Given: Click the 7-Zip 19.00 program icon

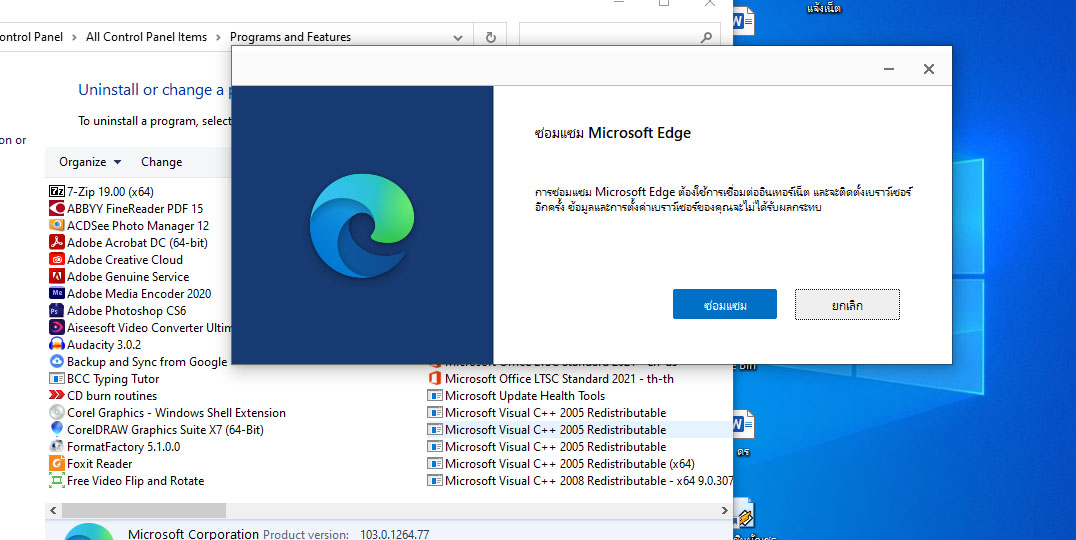Looking at the screenshot, I should pyautogui.click(x=57, y=191).
